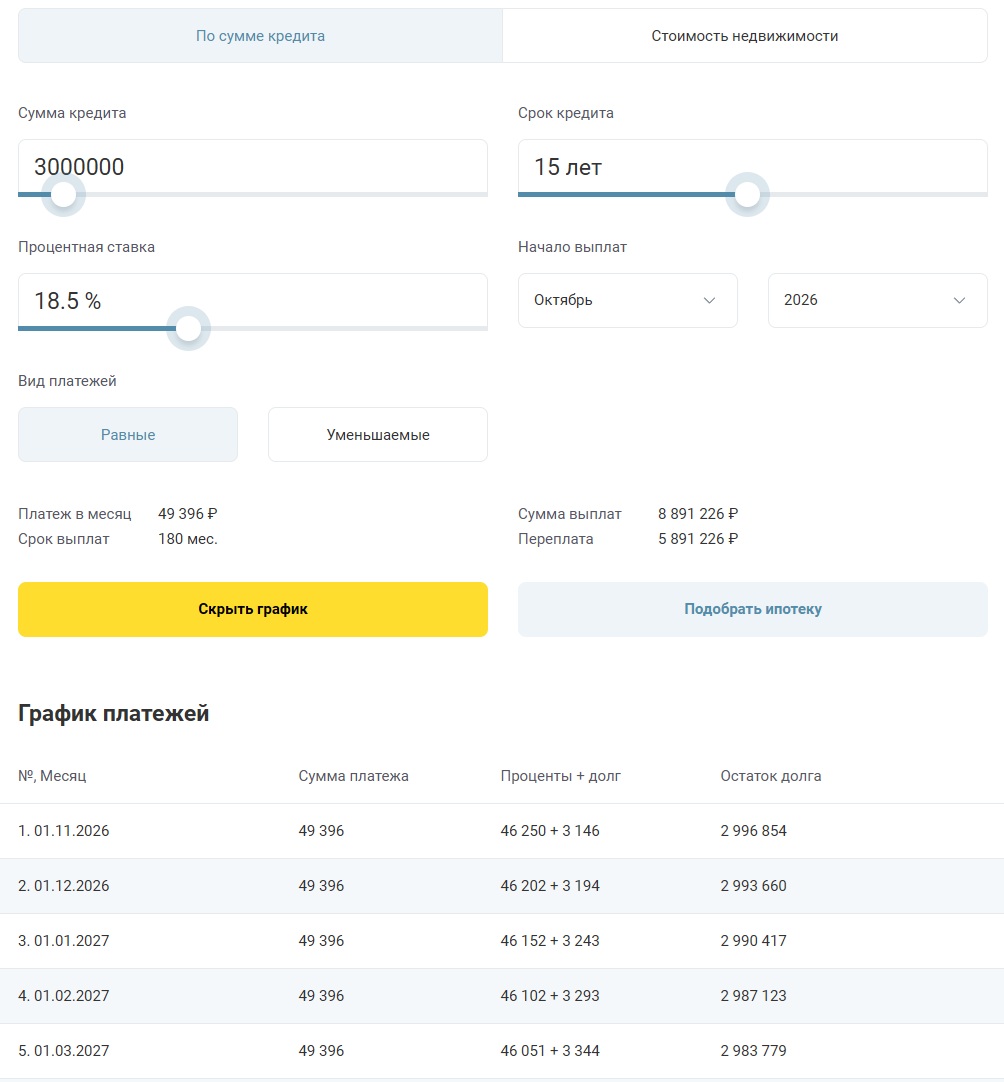Click the remaining debt 2 987 123
This screenshot has width=1004, height=1082.
point(754,996)
